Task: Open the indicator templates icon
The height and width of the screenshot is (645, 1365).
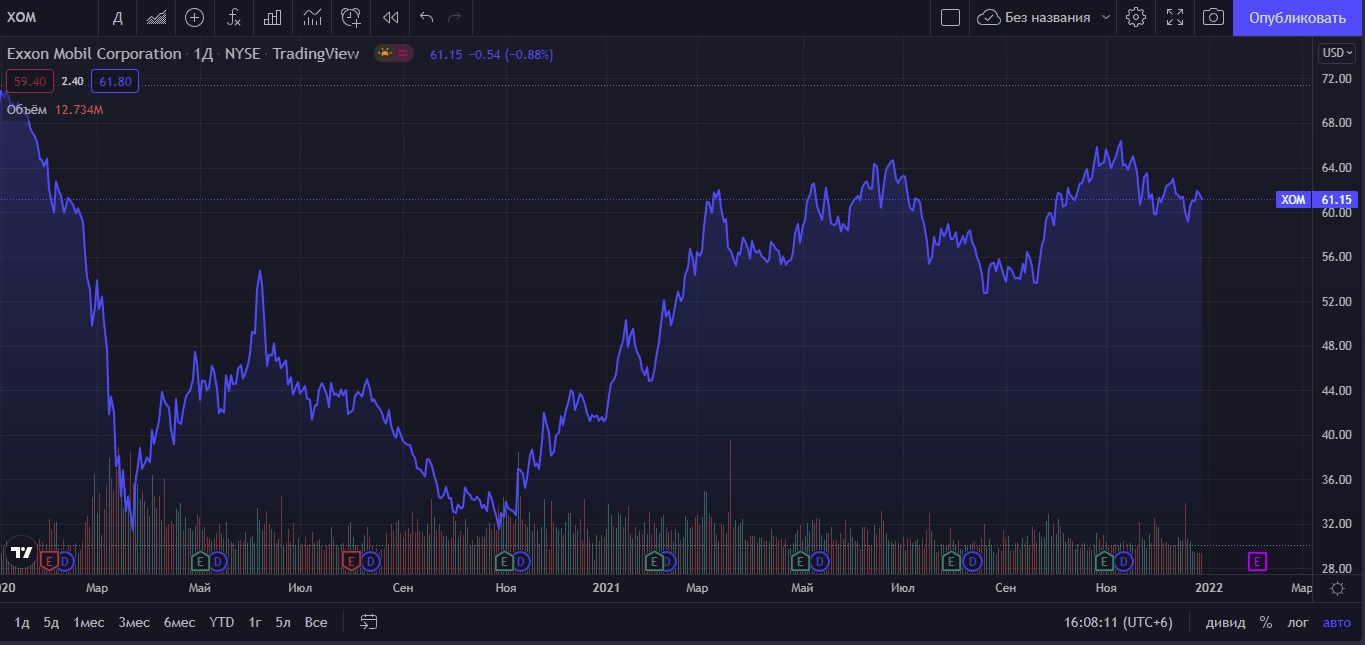Action: pos(312,17)
